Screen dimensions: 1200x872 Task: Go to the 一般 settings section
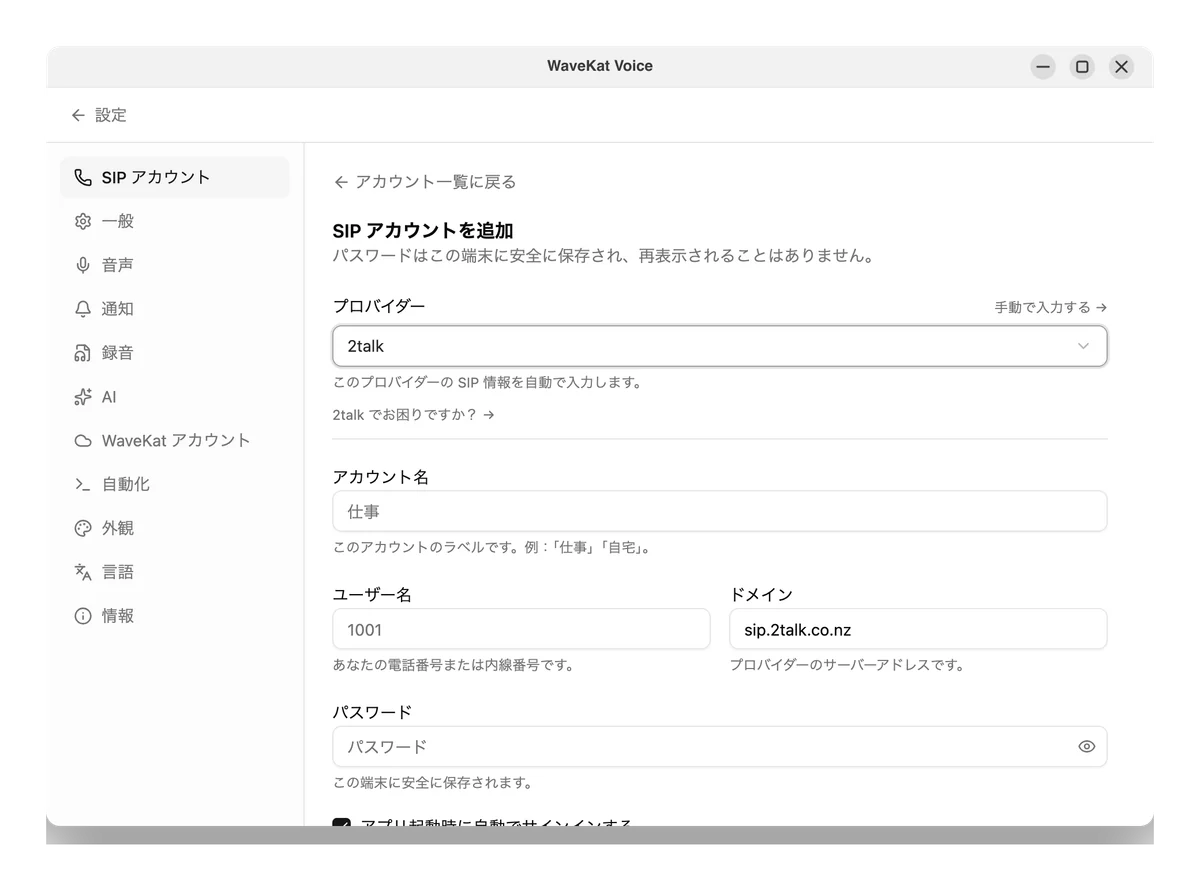(175, 221)
